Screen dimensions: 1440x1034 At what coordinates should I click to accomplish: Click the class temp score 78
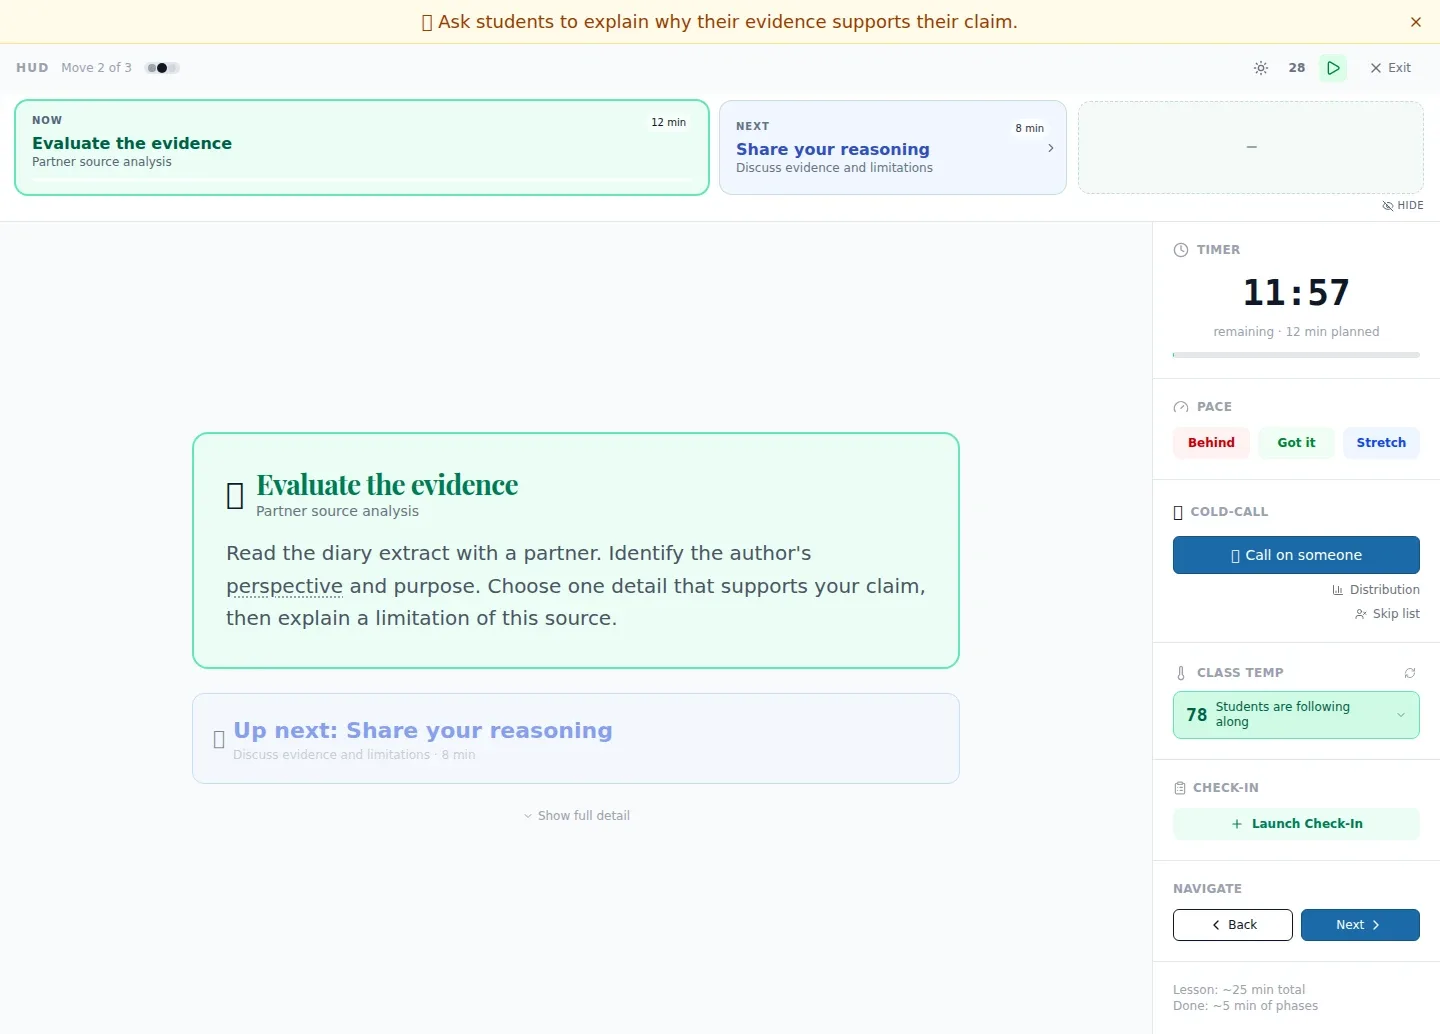pos(1196,715)
